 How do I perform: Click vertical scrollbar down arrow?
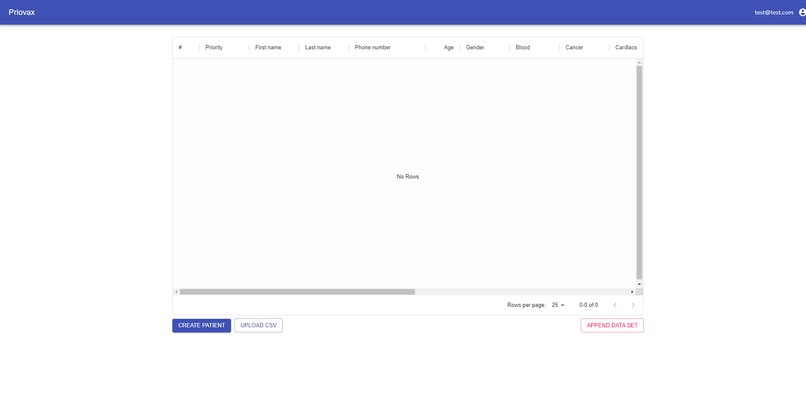[639, 284]
